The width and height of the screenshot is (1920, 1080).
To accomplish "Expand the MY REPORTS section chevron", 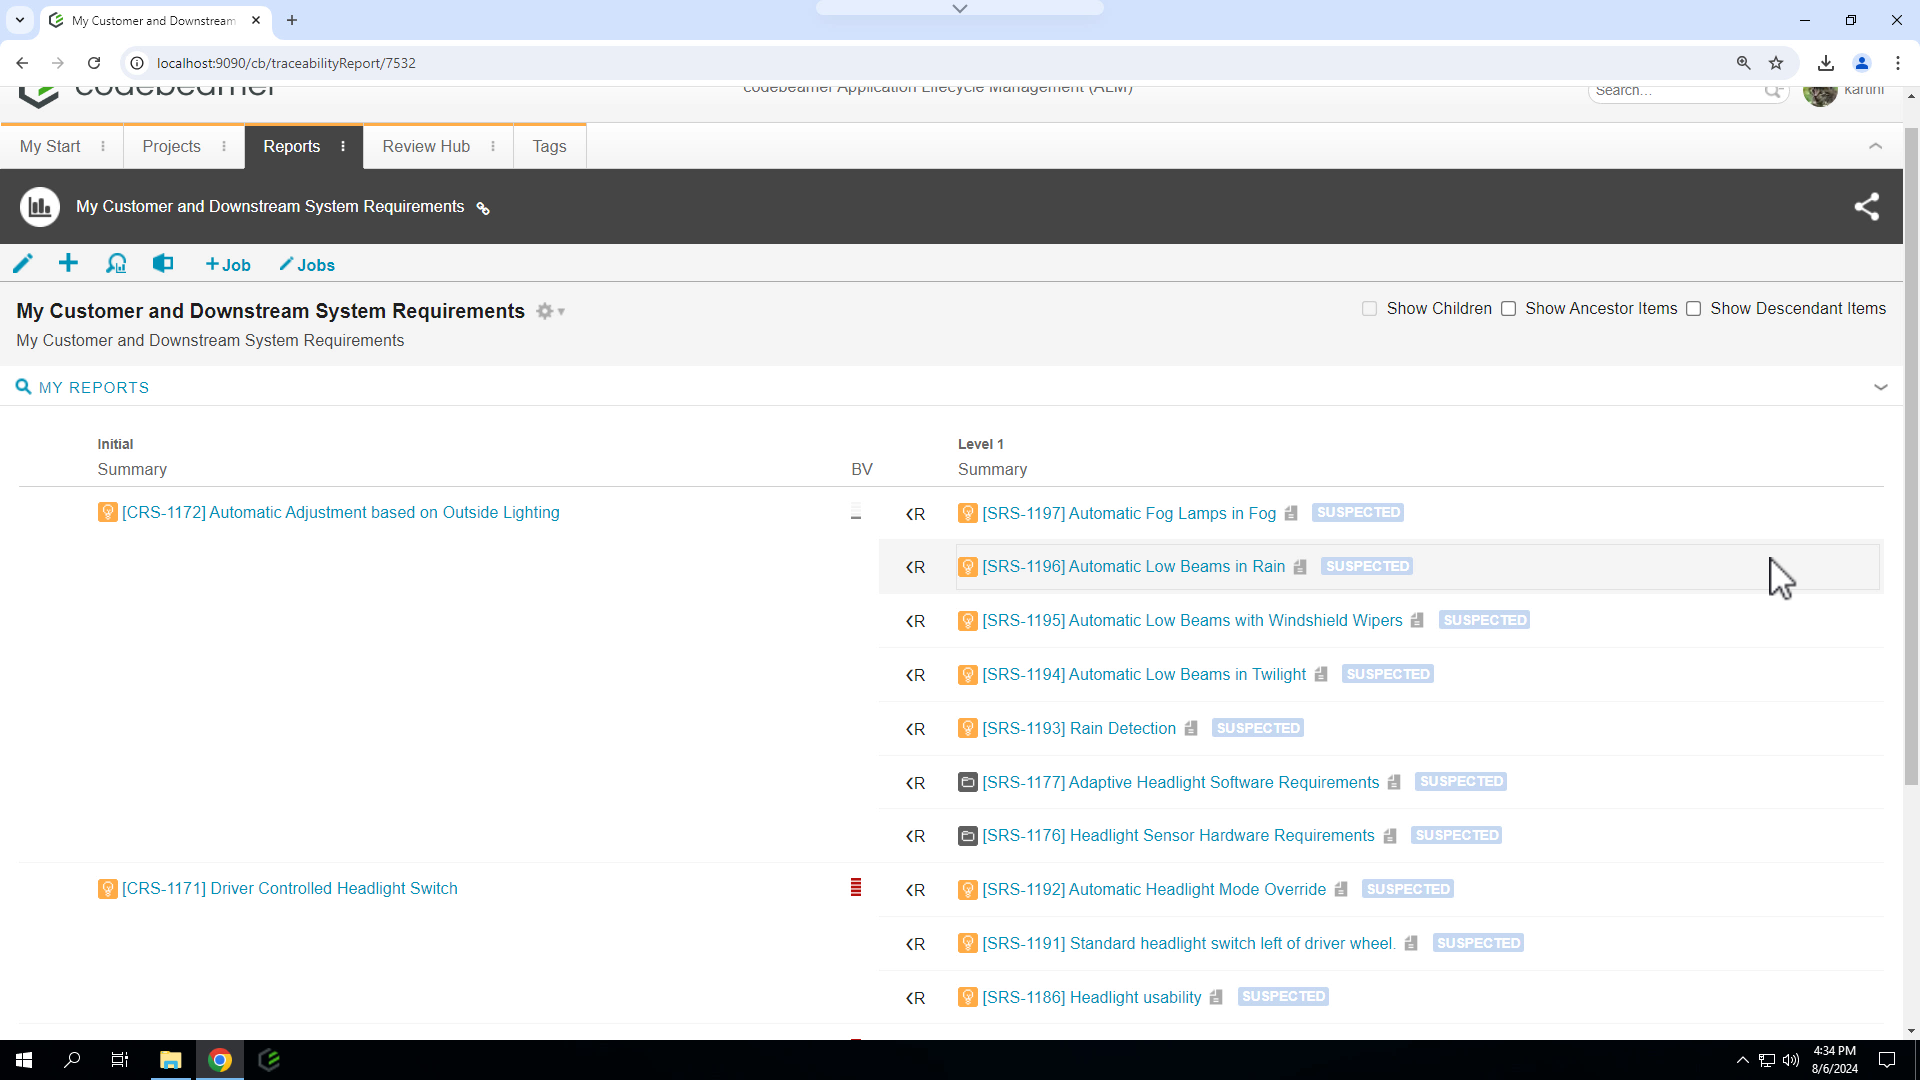I will click(x=1880, y=387).
